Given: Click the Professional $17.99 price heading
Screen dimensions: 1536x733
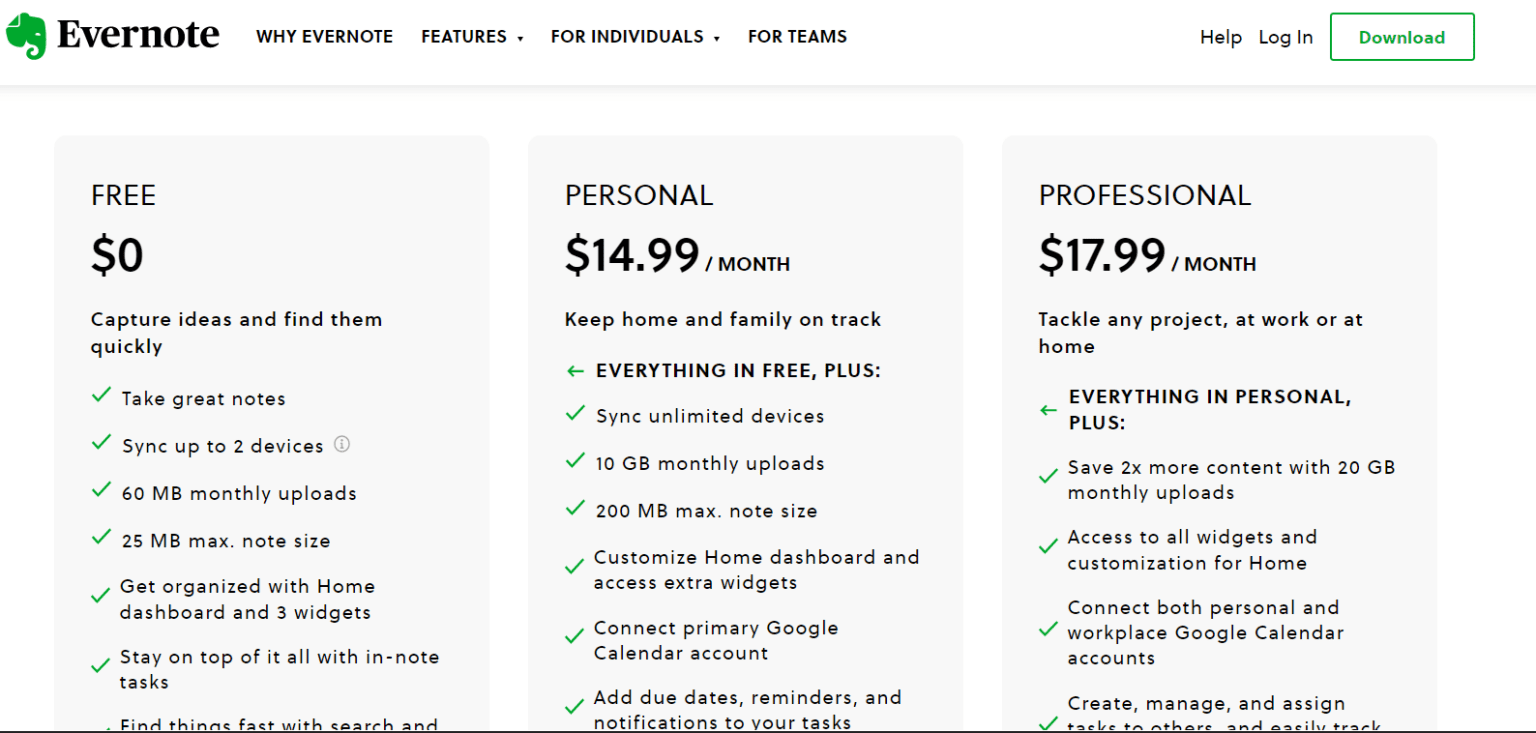Looking at the screenshot, I should pyautogui.click(x=1102, y=256).
